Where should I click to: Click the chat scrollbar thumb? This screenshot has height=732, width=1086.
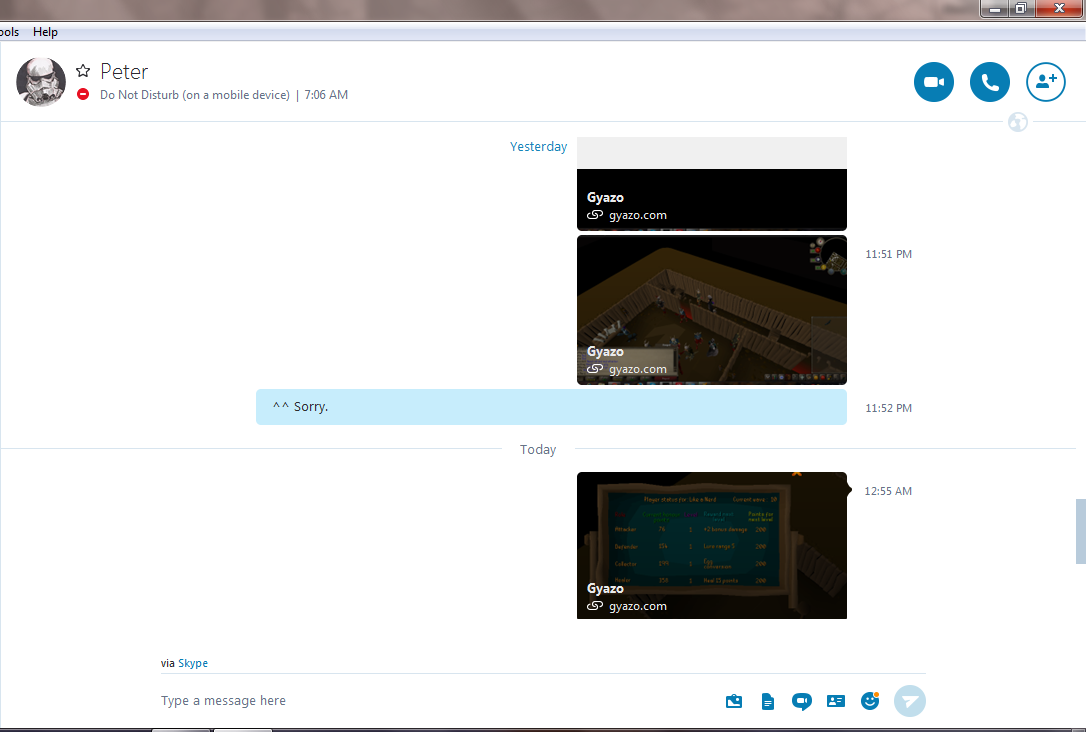1080,531
